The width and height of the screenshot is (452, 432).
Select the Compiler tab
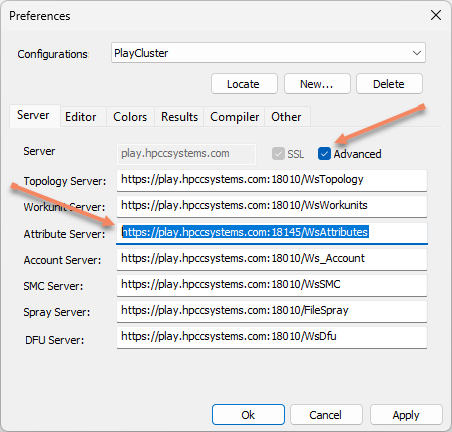tap(234, 117)
